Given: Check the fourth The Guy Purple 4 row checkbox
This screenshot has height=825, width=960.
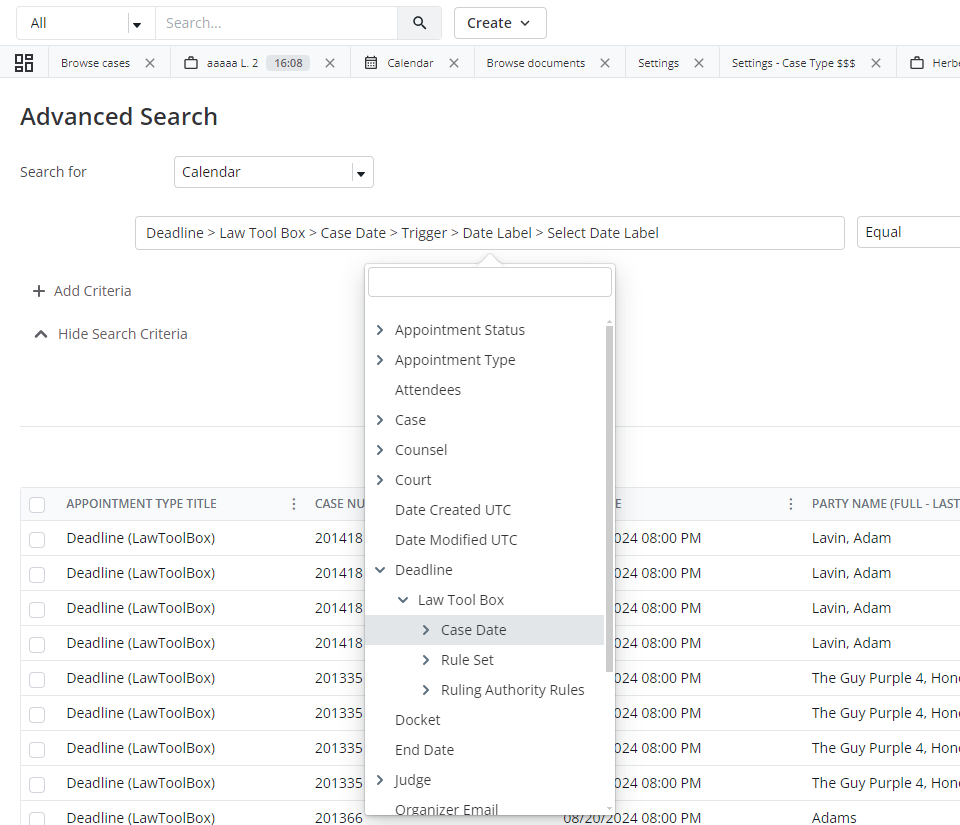Looking at the screenshot, I should (37, 784).
